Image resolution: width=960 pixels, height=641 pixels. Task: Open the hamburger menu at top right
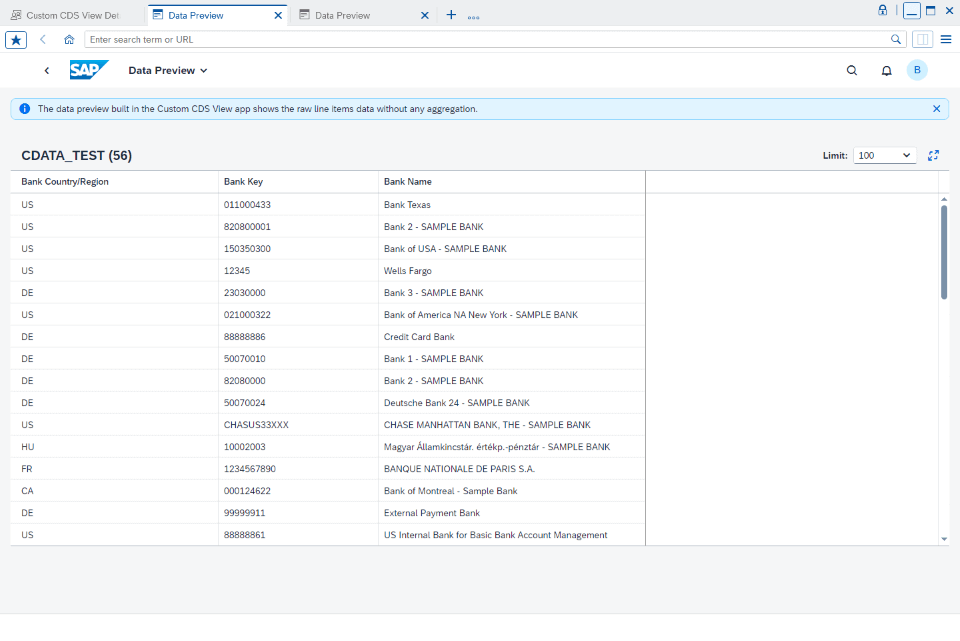click(945, 39)
